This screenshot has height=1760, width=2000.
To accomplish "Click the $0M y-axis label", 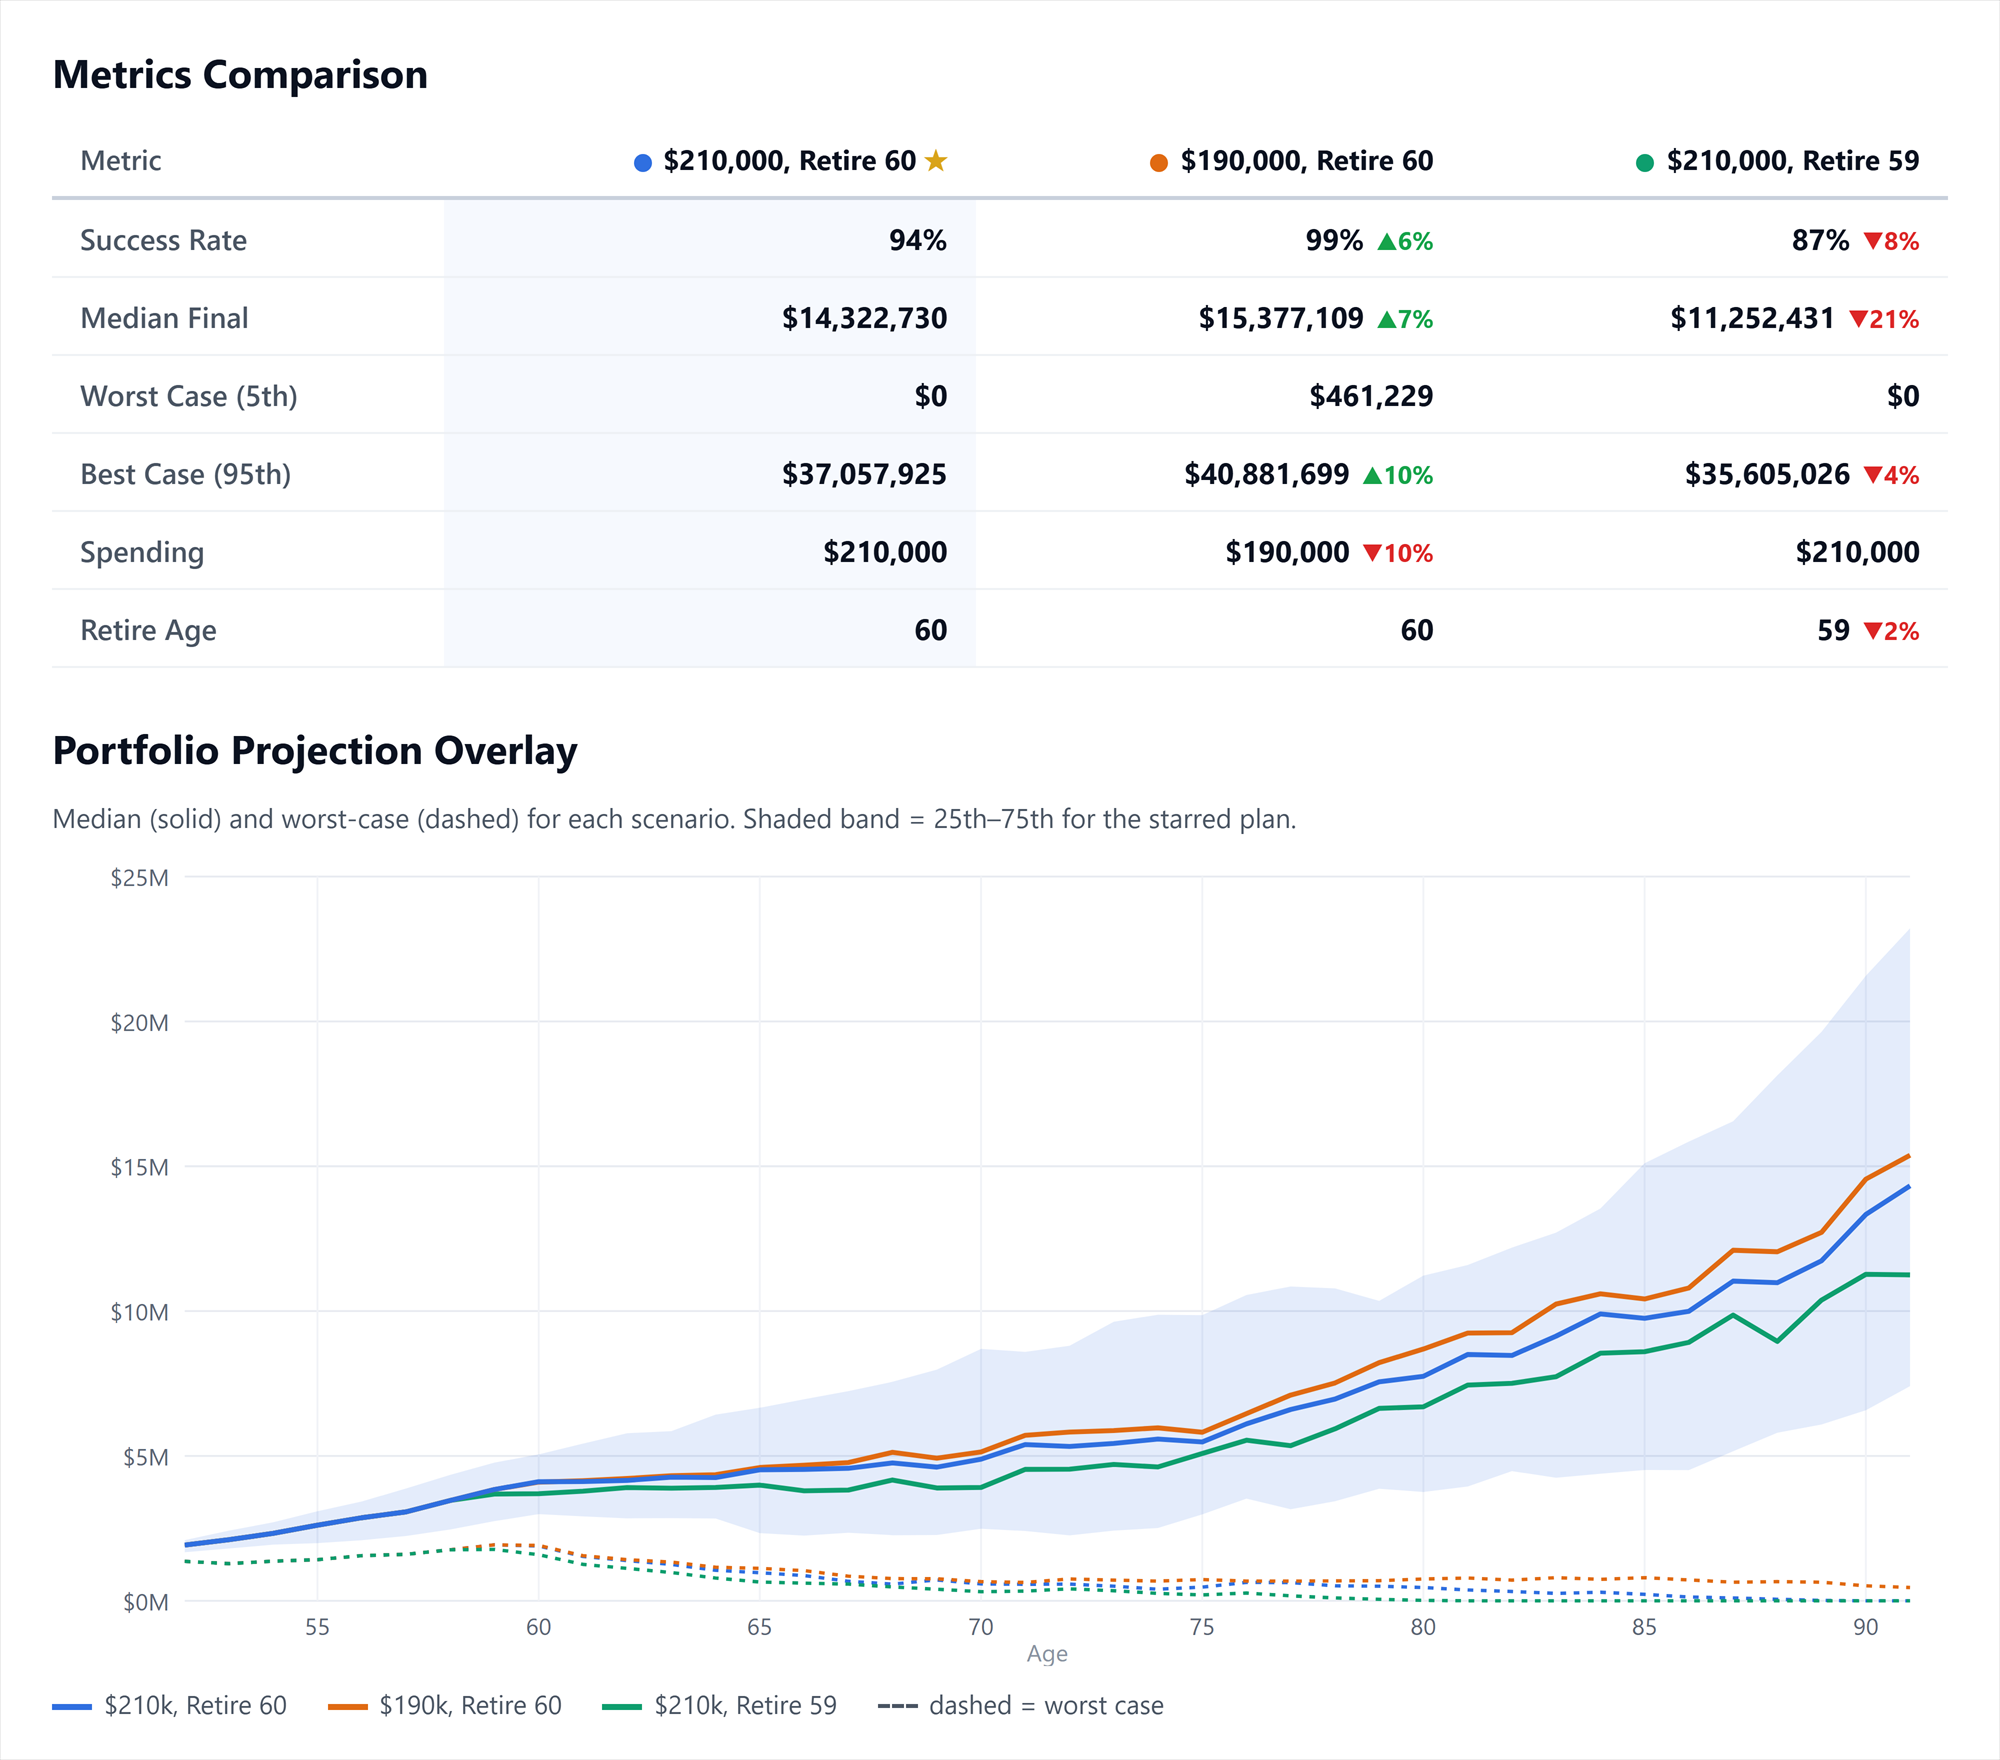I will point(146,1602).
